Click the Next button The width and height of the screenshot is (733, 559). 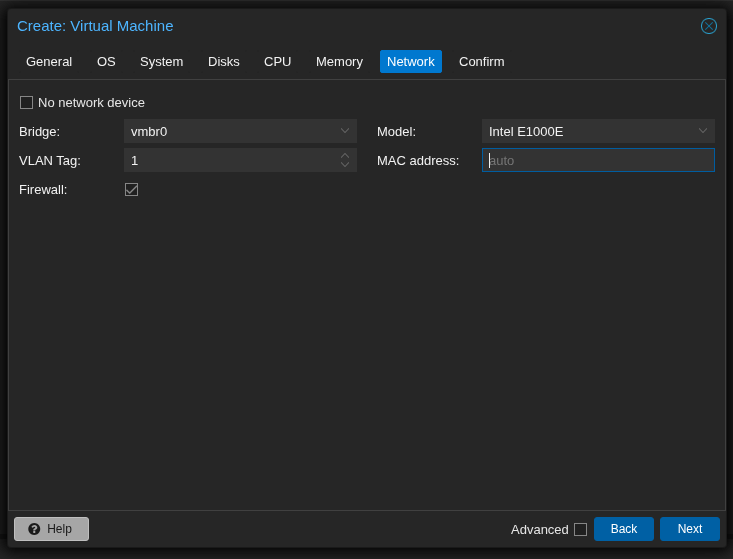pyautogui.click(x=689, y=529)
